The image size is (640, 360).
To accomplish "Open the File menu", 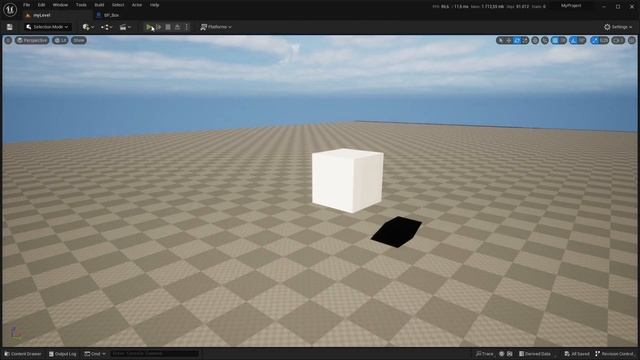I will pos(27,5).
